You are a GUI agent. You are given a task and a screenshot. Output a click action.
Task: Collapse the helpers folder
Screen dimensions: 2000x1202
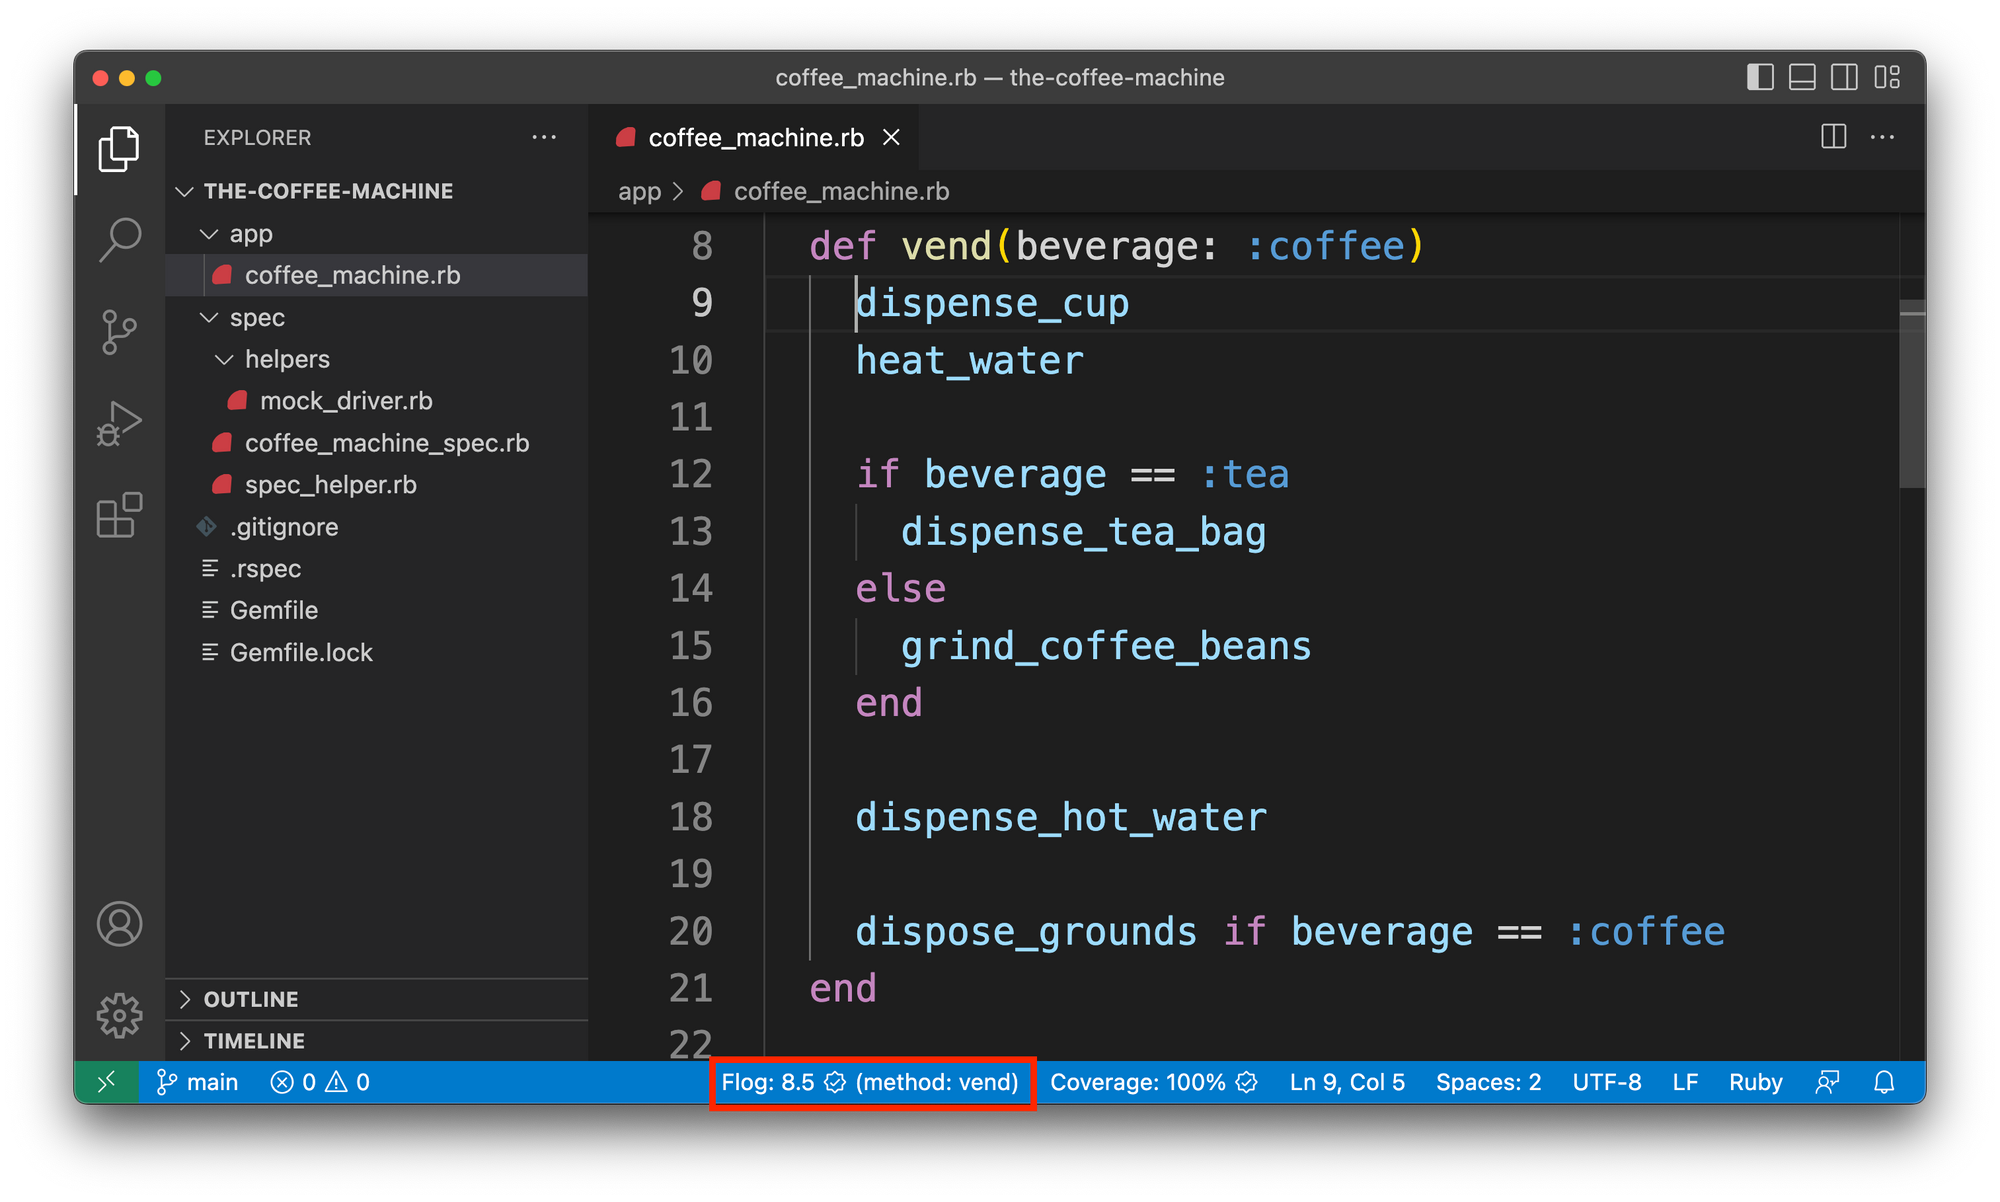pos(286,359)
